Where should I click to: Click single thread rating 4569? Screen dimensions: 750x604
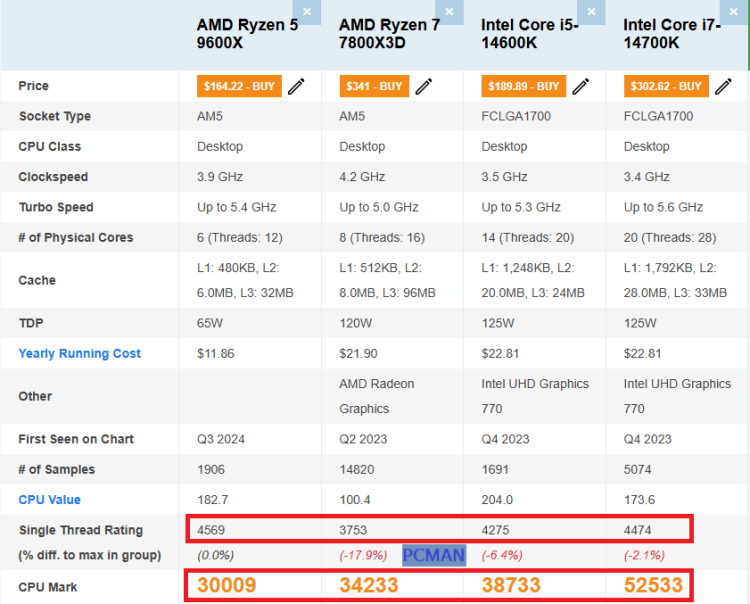(x=211, y=530)
